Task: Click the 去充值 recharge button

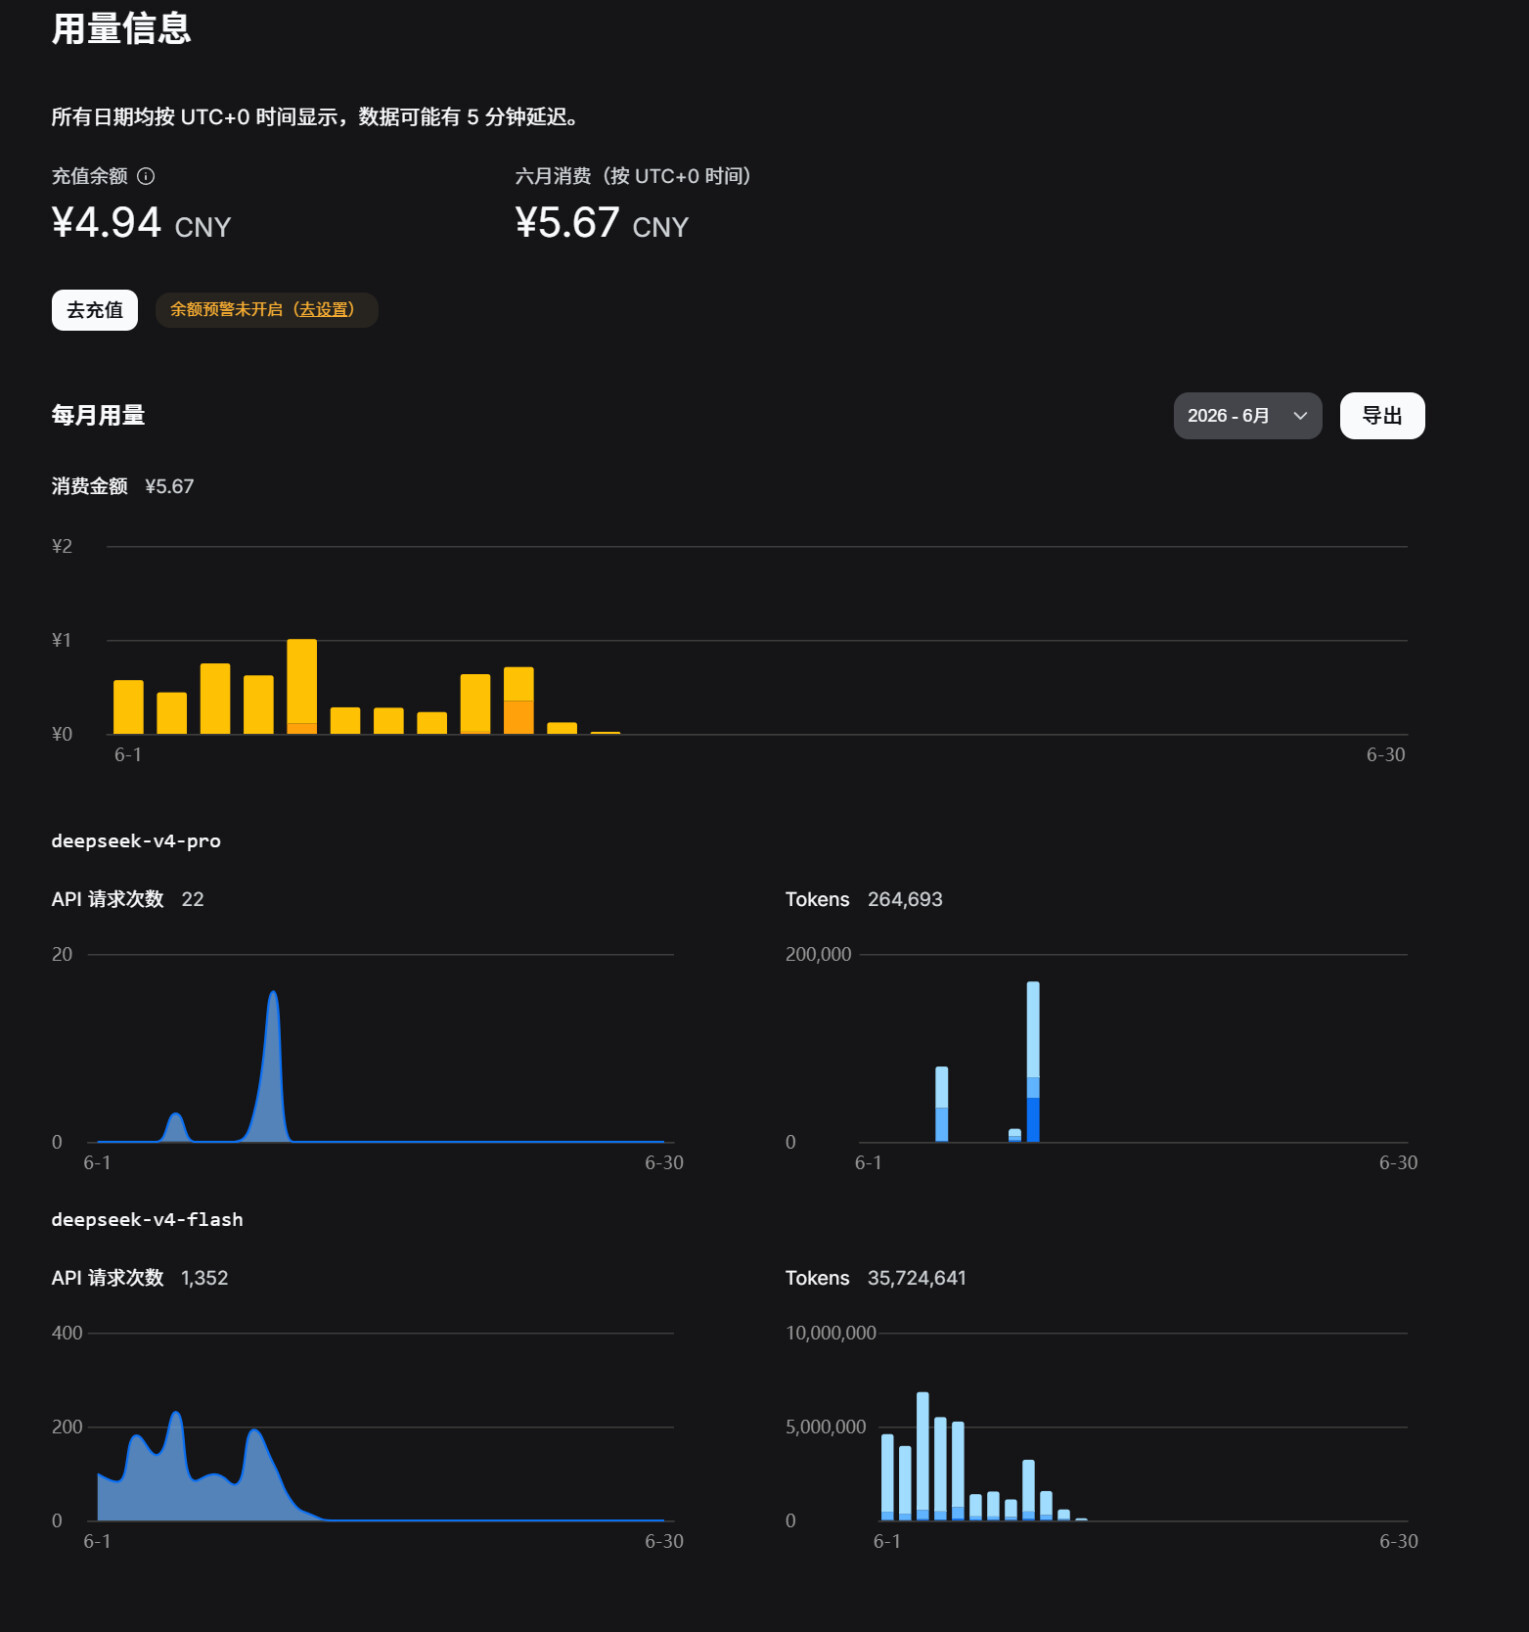Action: coord(95,310)
